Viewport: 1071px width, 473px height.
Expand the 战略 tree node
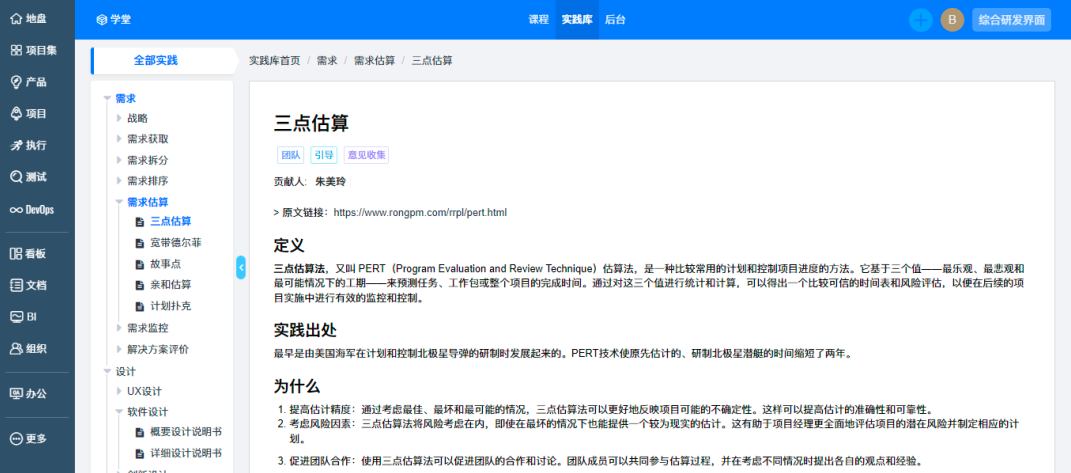(x=120, y=118)
